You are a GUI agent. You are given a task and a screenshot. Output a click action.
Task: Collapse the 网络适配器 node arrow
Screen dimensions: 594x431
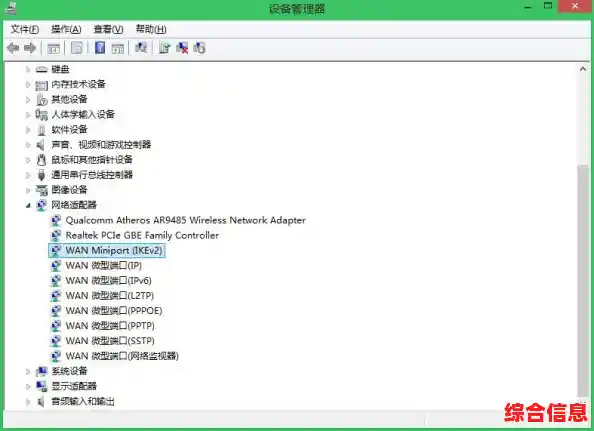pyautogui.click(x=28, y=205)
